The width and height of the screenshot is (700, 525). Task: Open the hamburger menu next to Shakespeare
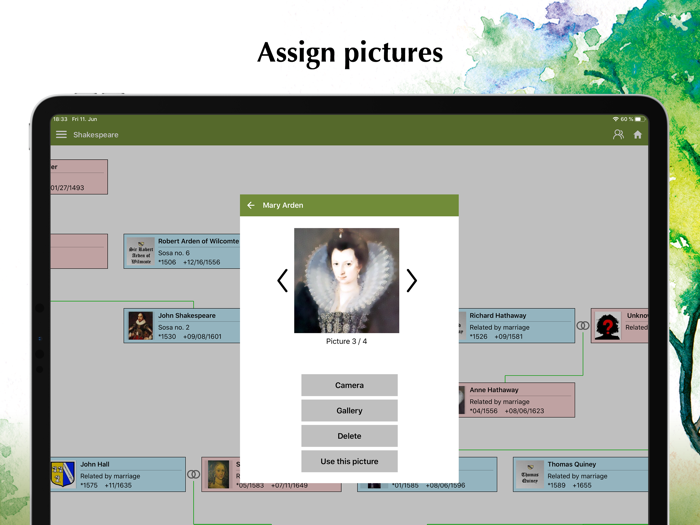(61, 134)
